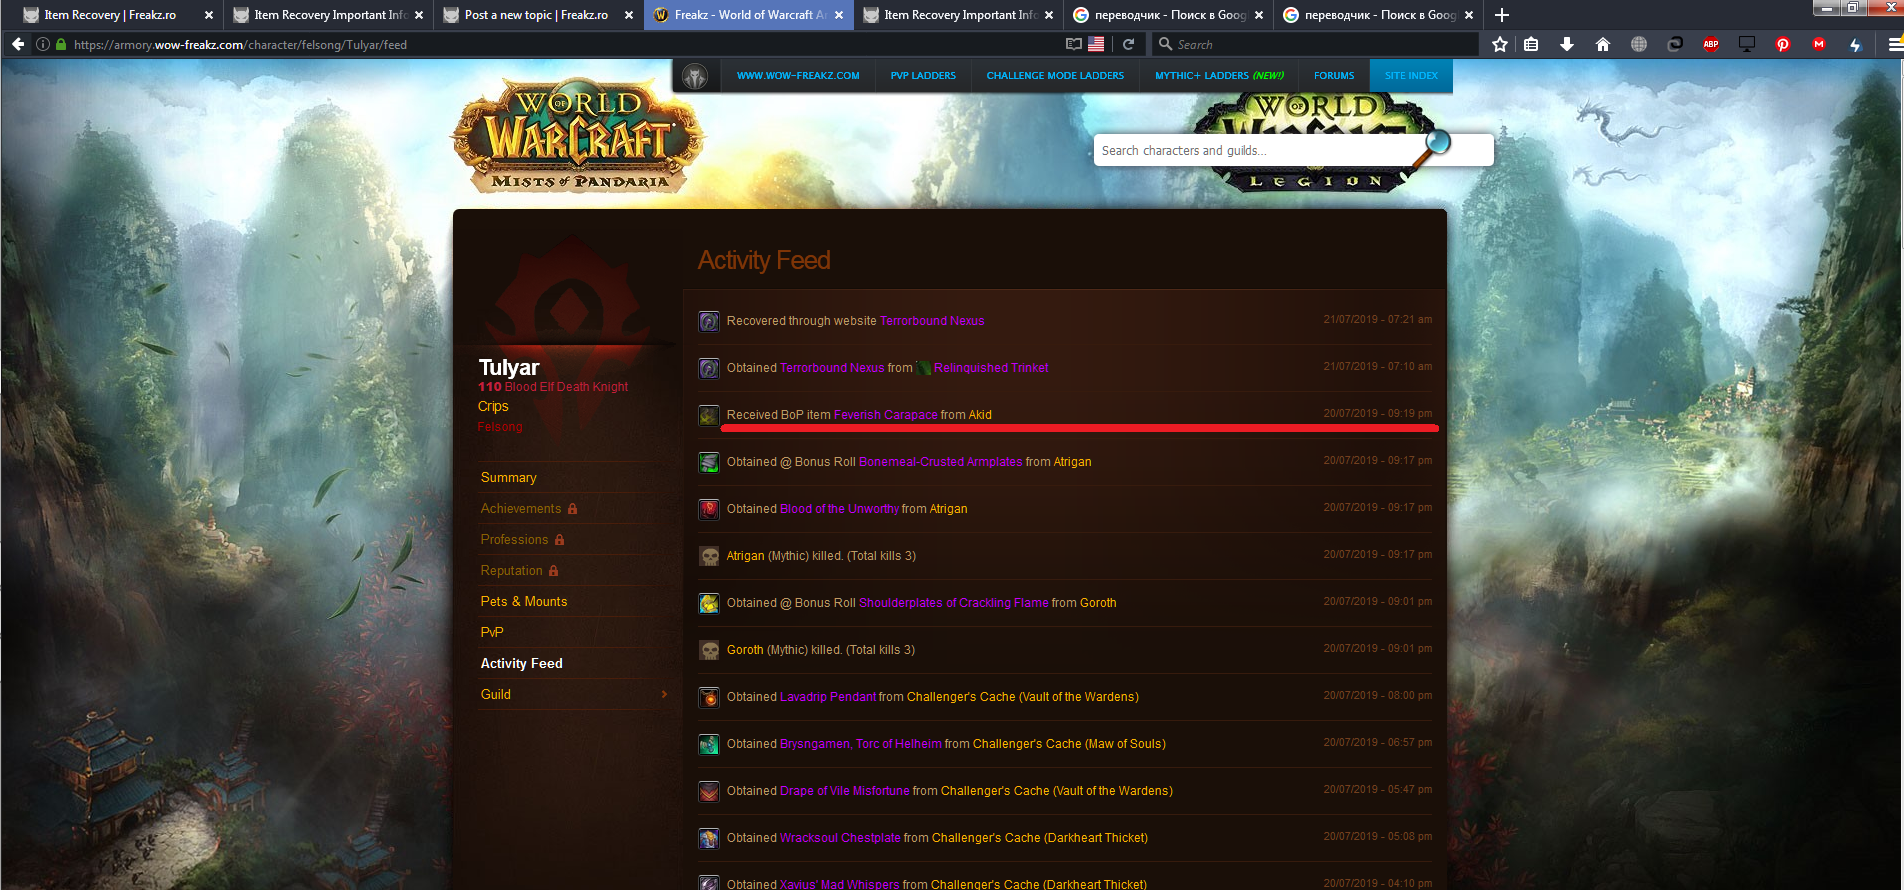Open PvP in character sidebar
Viewport: 1904px width, 890px height.
492,633
